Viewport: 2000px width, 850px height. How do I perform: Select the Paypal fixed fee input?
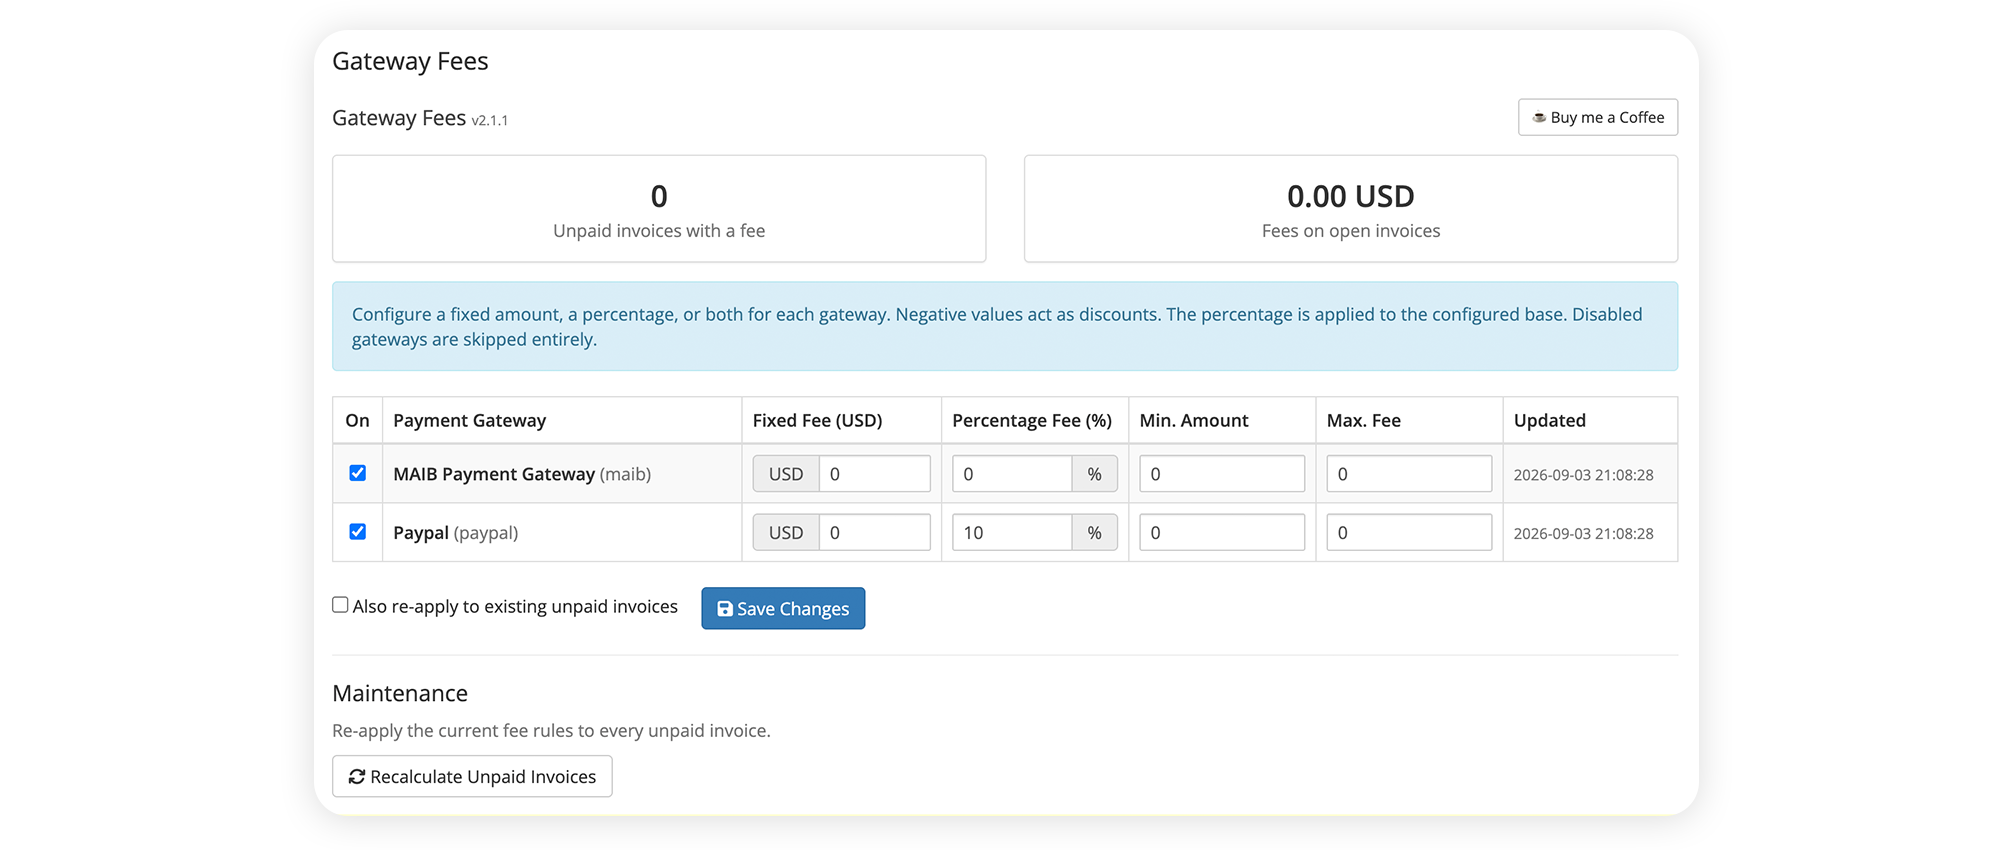click(874, 533)
